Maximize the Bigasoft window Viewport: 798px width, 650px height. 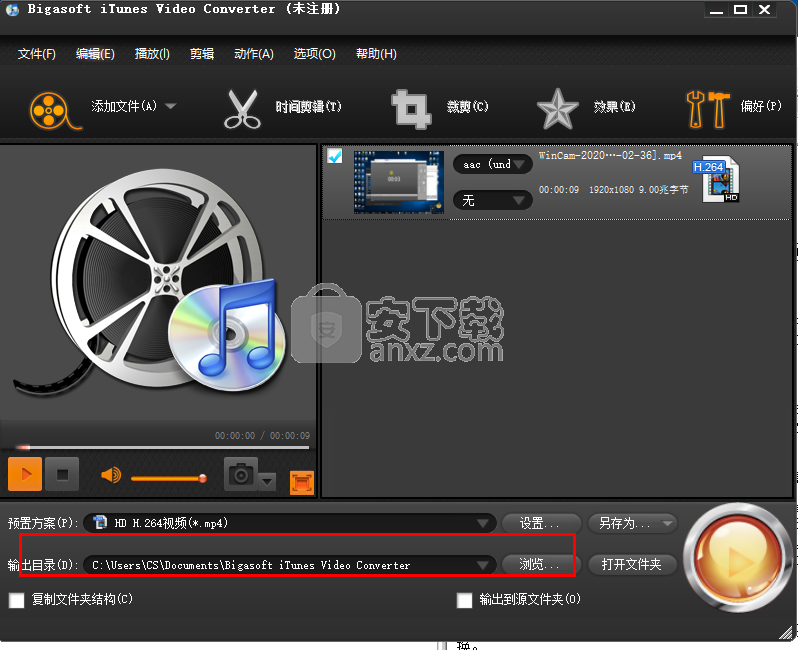(740, 10)
